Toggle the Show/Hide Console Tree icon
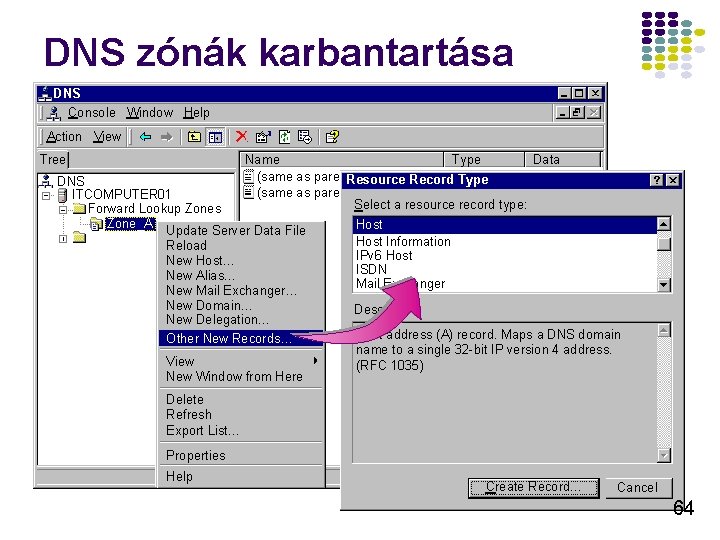Screen dimensions: 720x540 (x=215, y=137)
